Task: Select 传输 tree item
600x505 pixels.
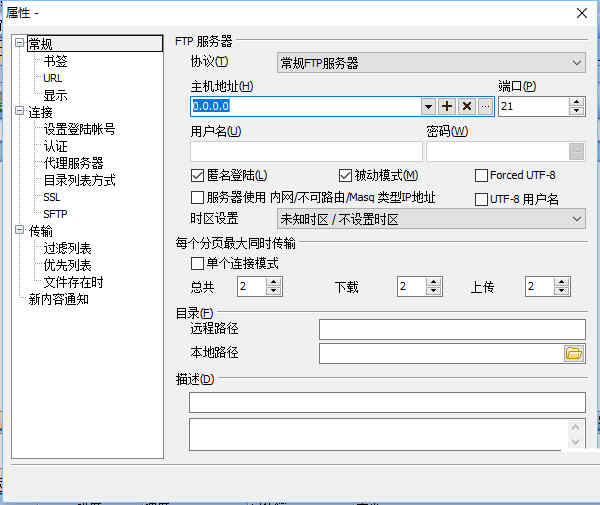Action: click(x=41, y=231)
